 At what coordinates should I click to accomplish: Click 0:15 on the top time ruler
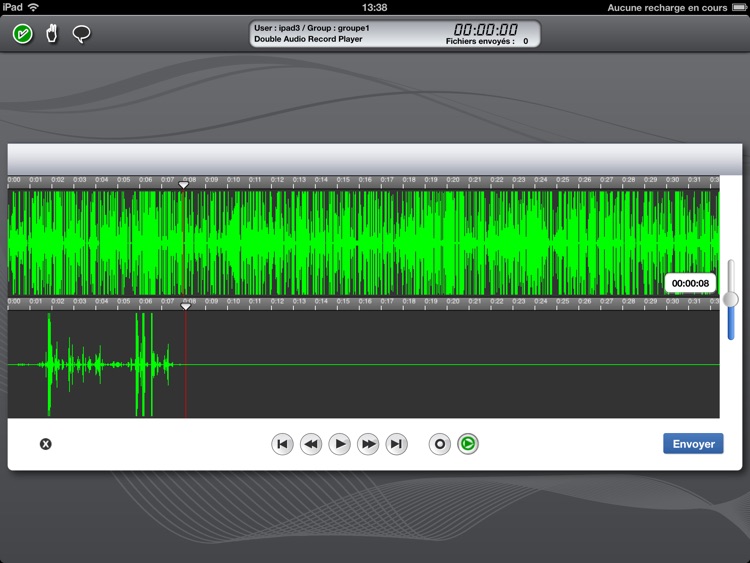(x=343, y=180)
